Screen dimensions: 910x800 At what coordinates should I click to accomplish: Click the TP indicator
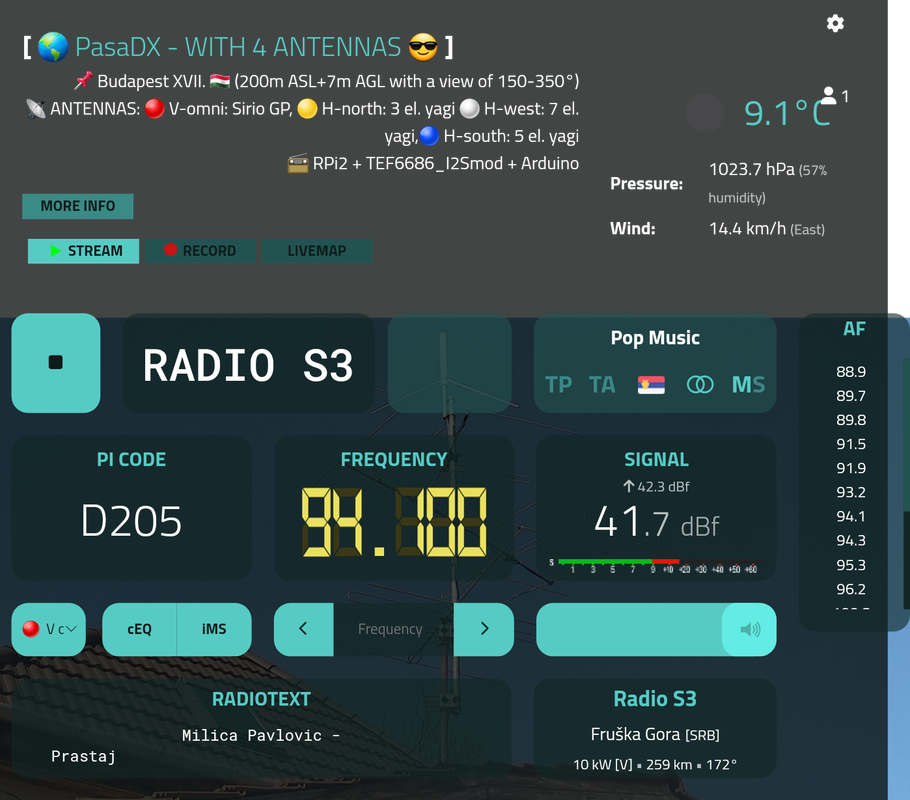558,385
